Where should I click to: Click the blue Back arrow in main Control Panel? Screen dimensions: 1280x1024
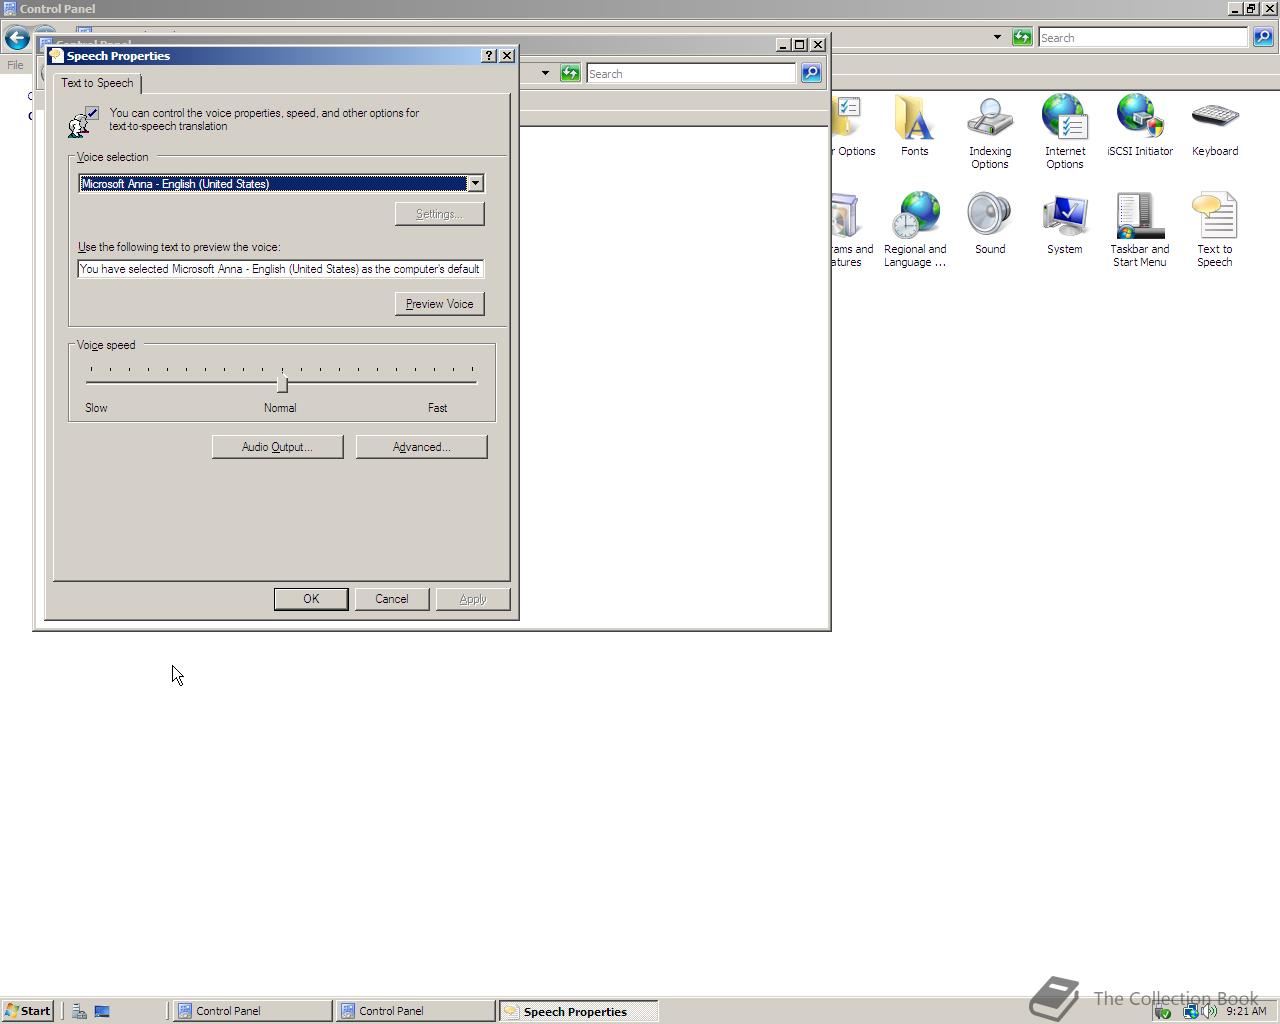(16, 38)
